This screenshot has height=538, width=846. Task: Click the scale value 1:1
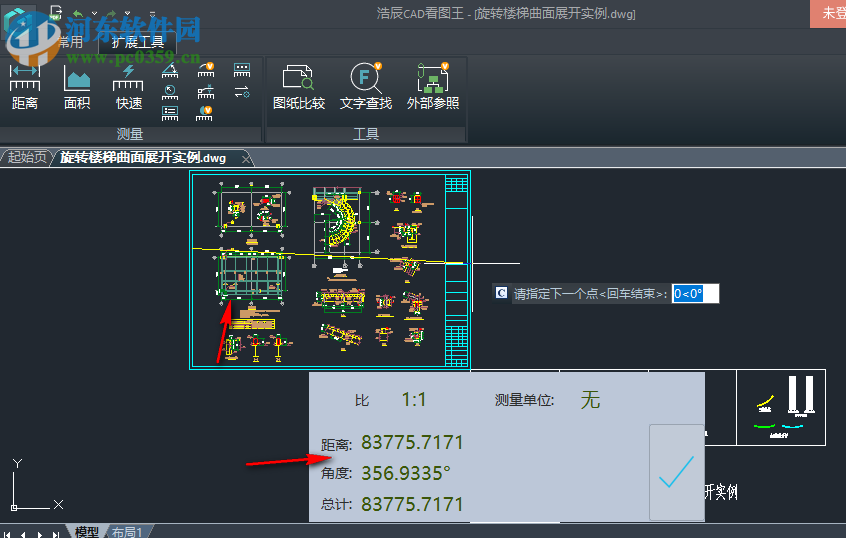pyautogui.click(x=414, y=399)
